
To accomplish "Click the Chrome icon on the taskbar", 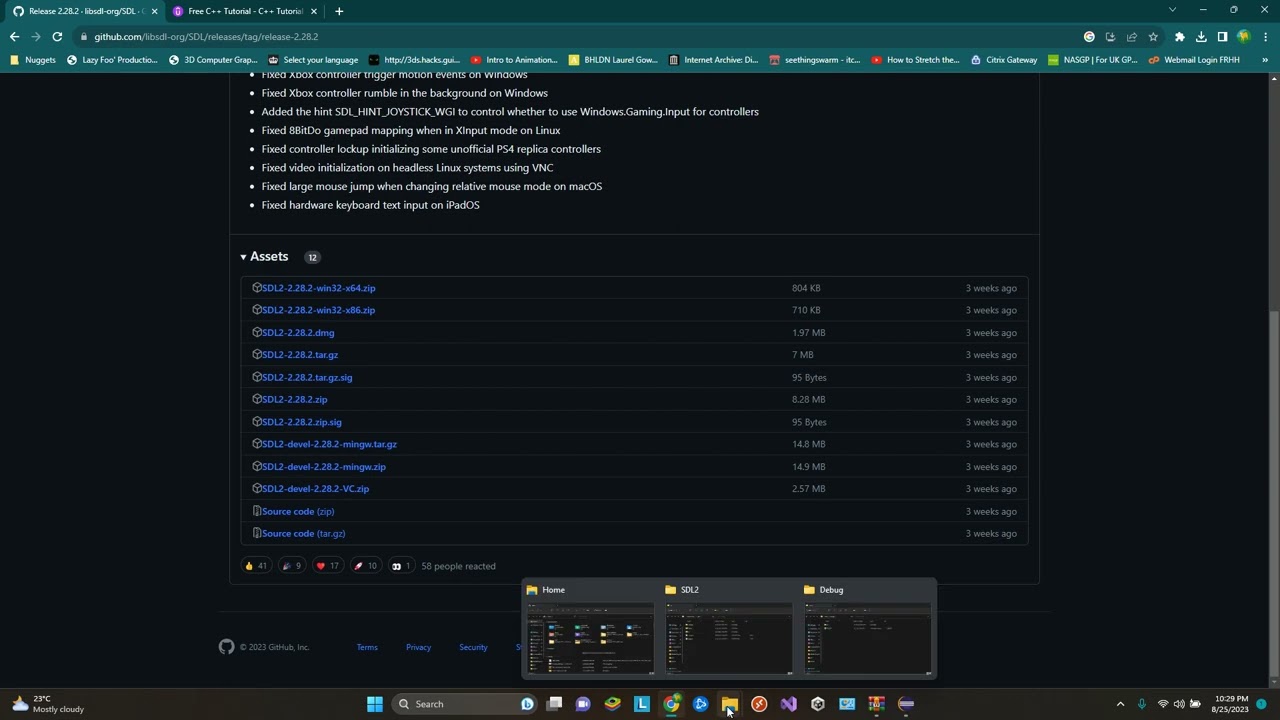I will click(x=672, y=704).
